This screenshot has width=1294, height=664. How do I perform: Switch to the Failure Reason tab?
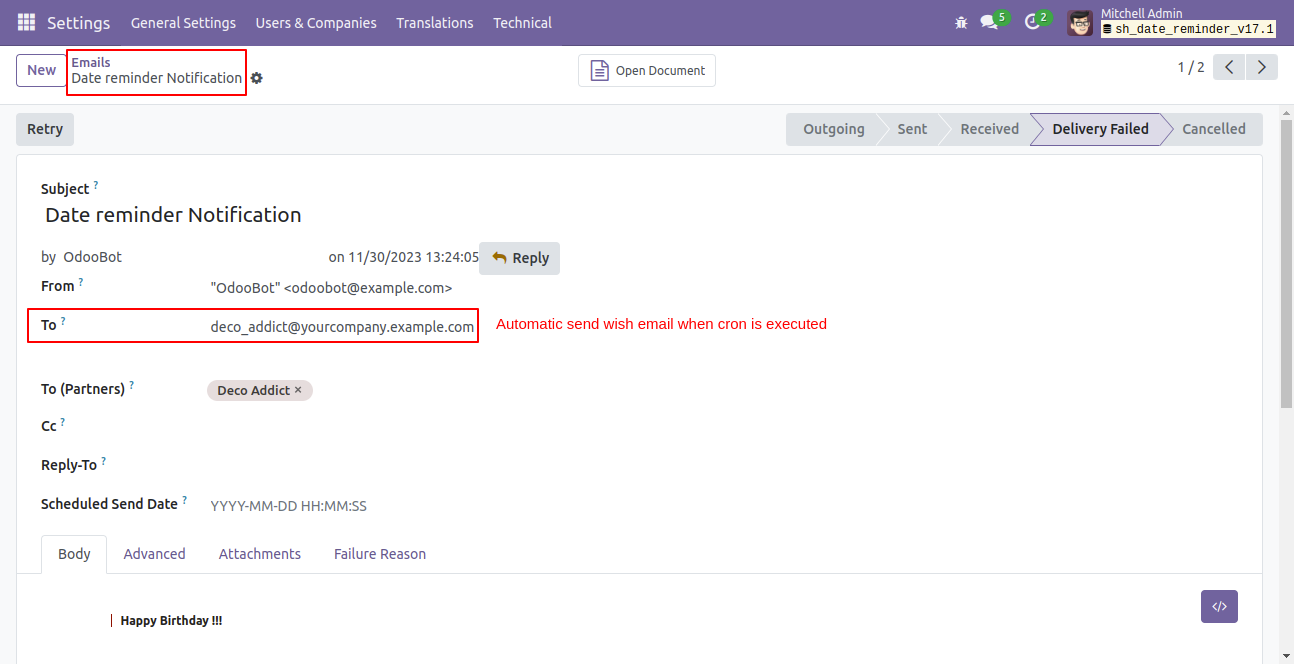(380, 554)
